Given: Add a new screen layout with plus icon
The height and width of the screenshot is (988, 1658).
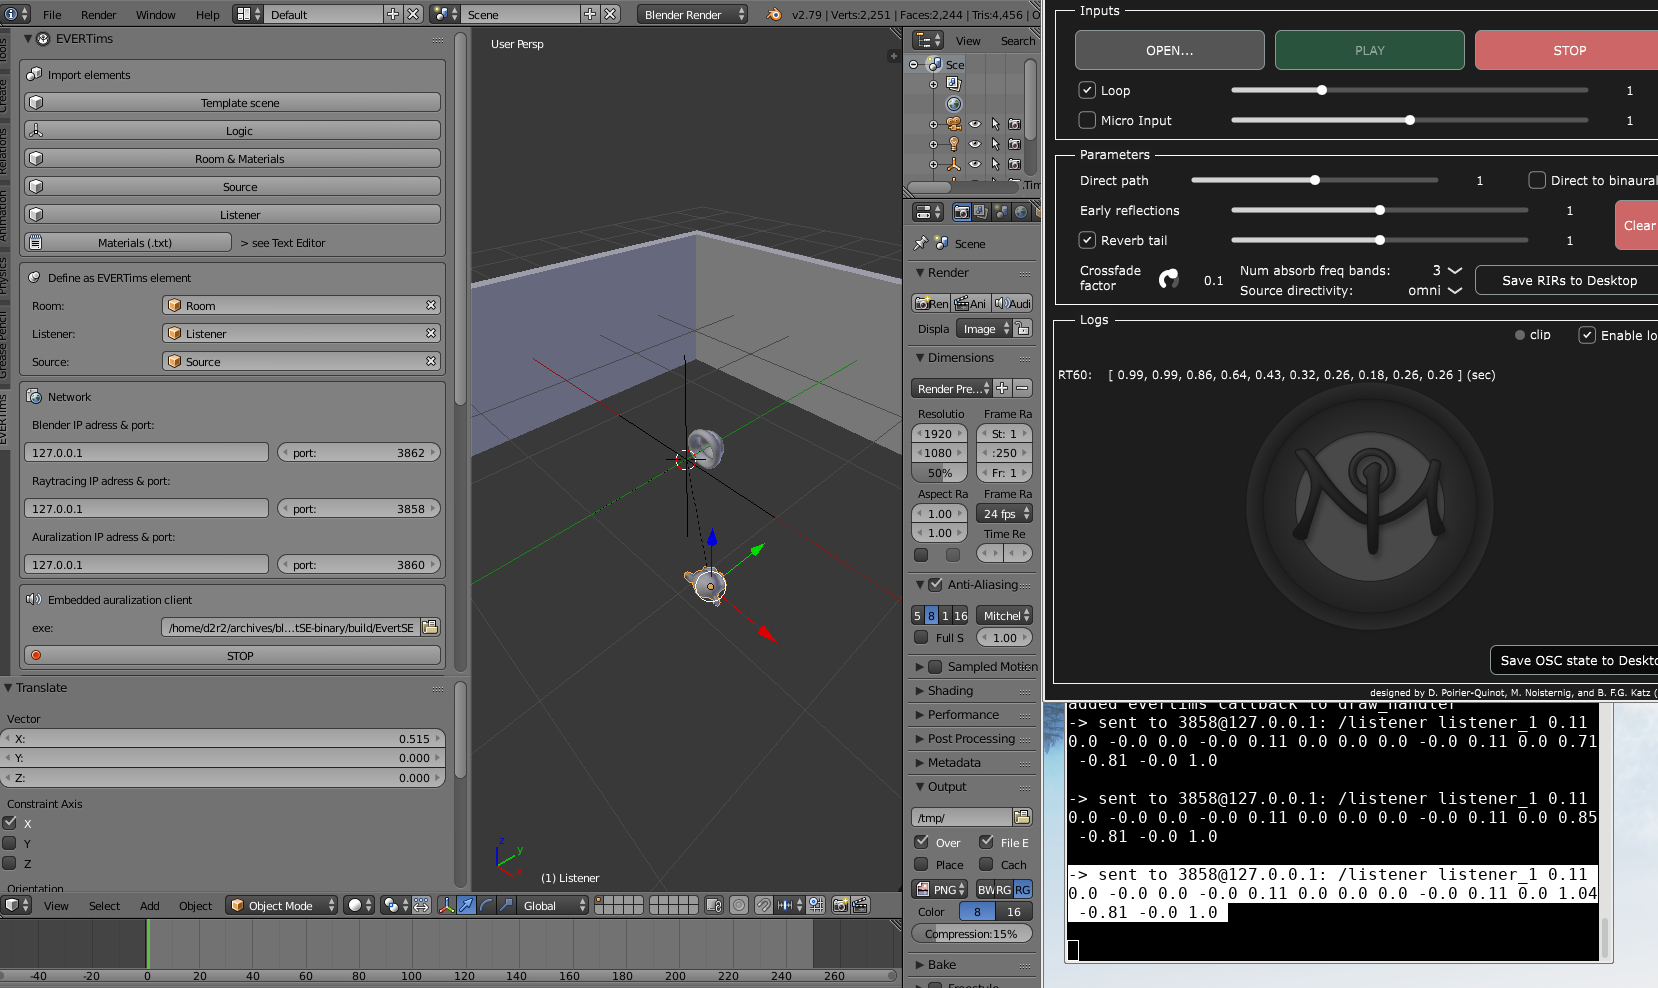Looking at the screenshot, I should [393, 14].
